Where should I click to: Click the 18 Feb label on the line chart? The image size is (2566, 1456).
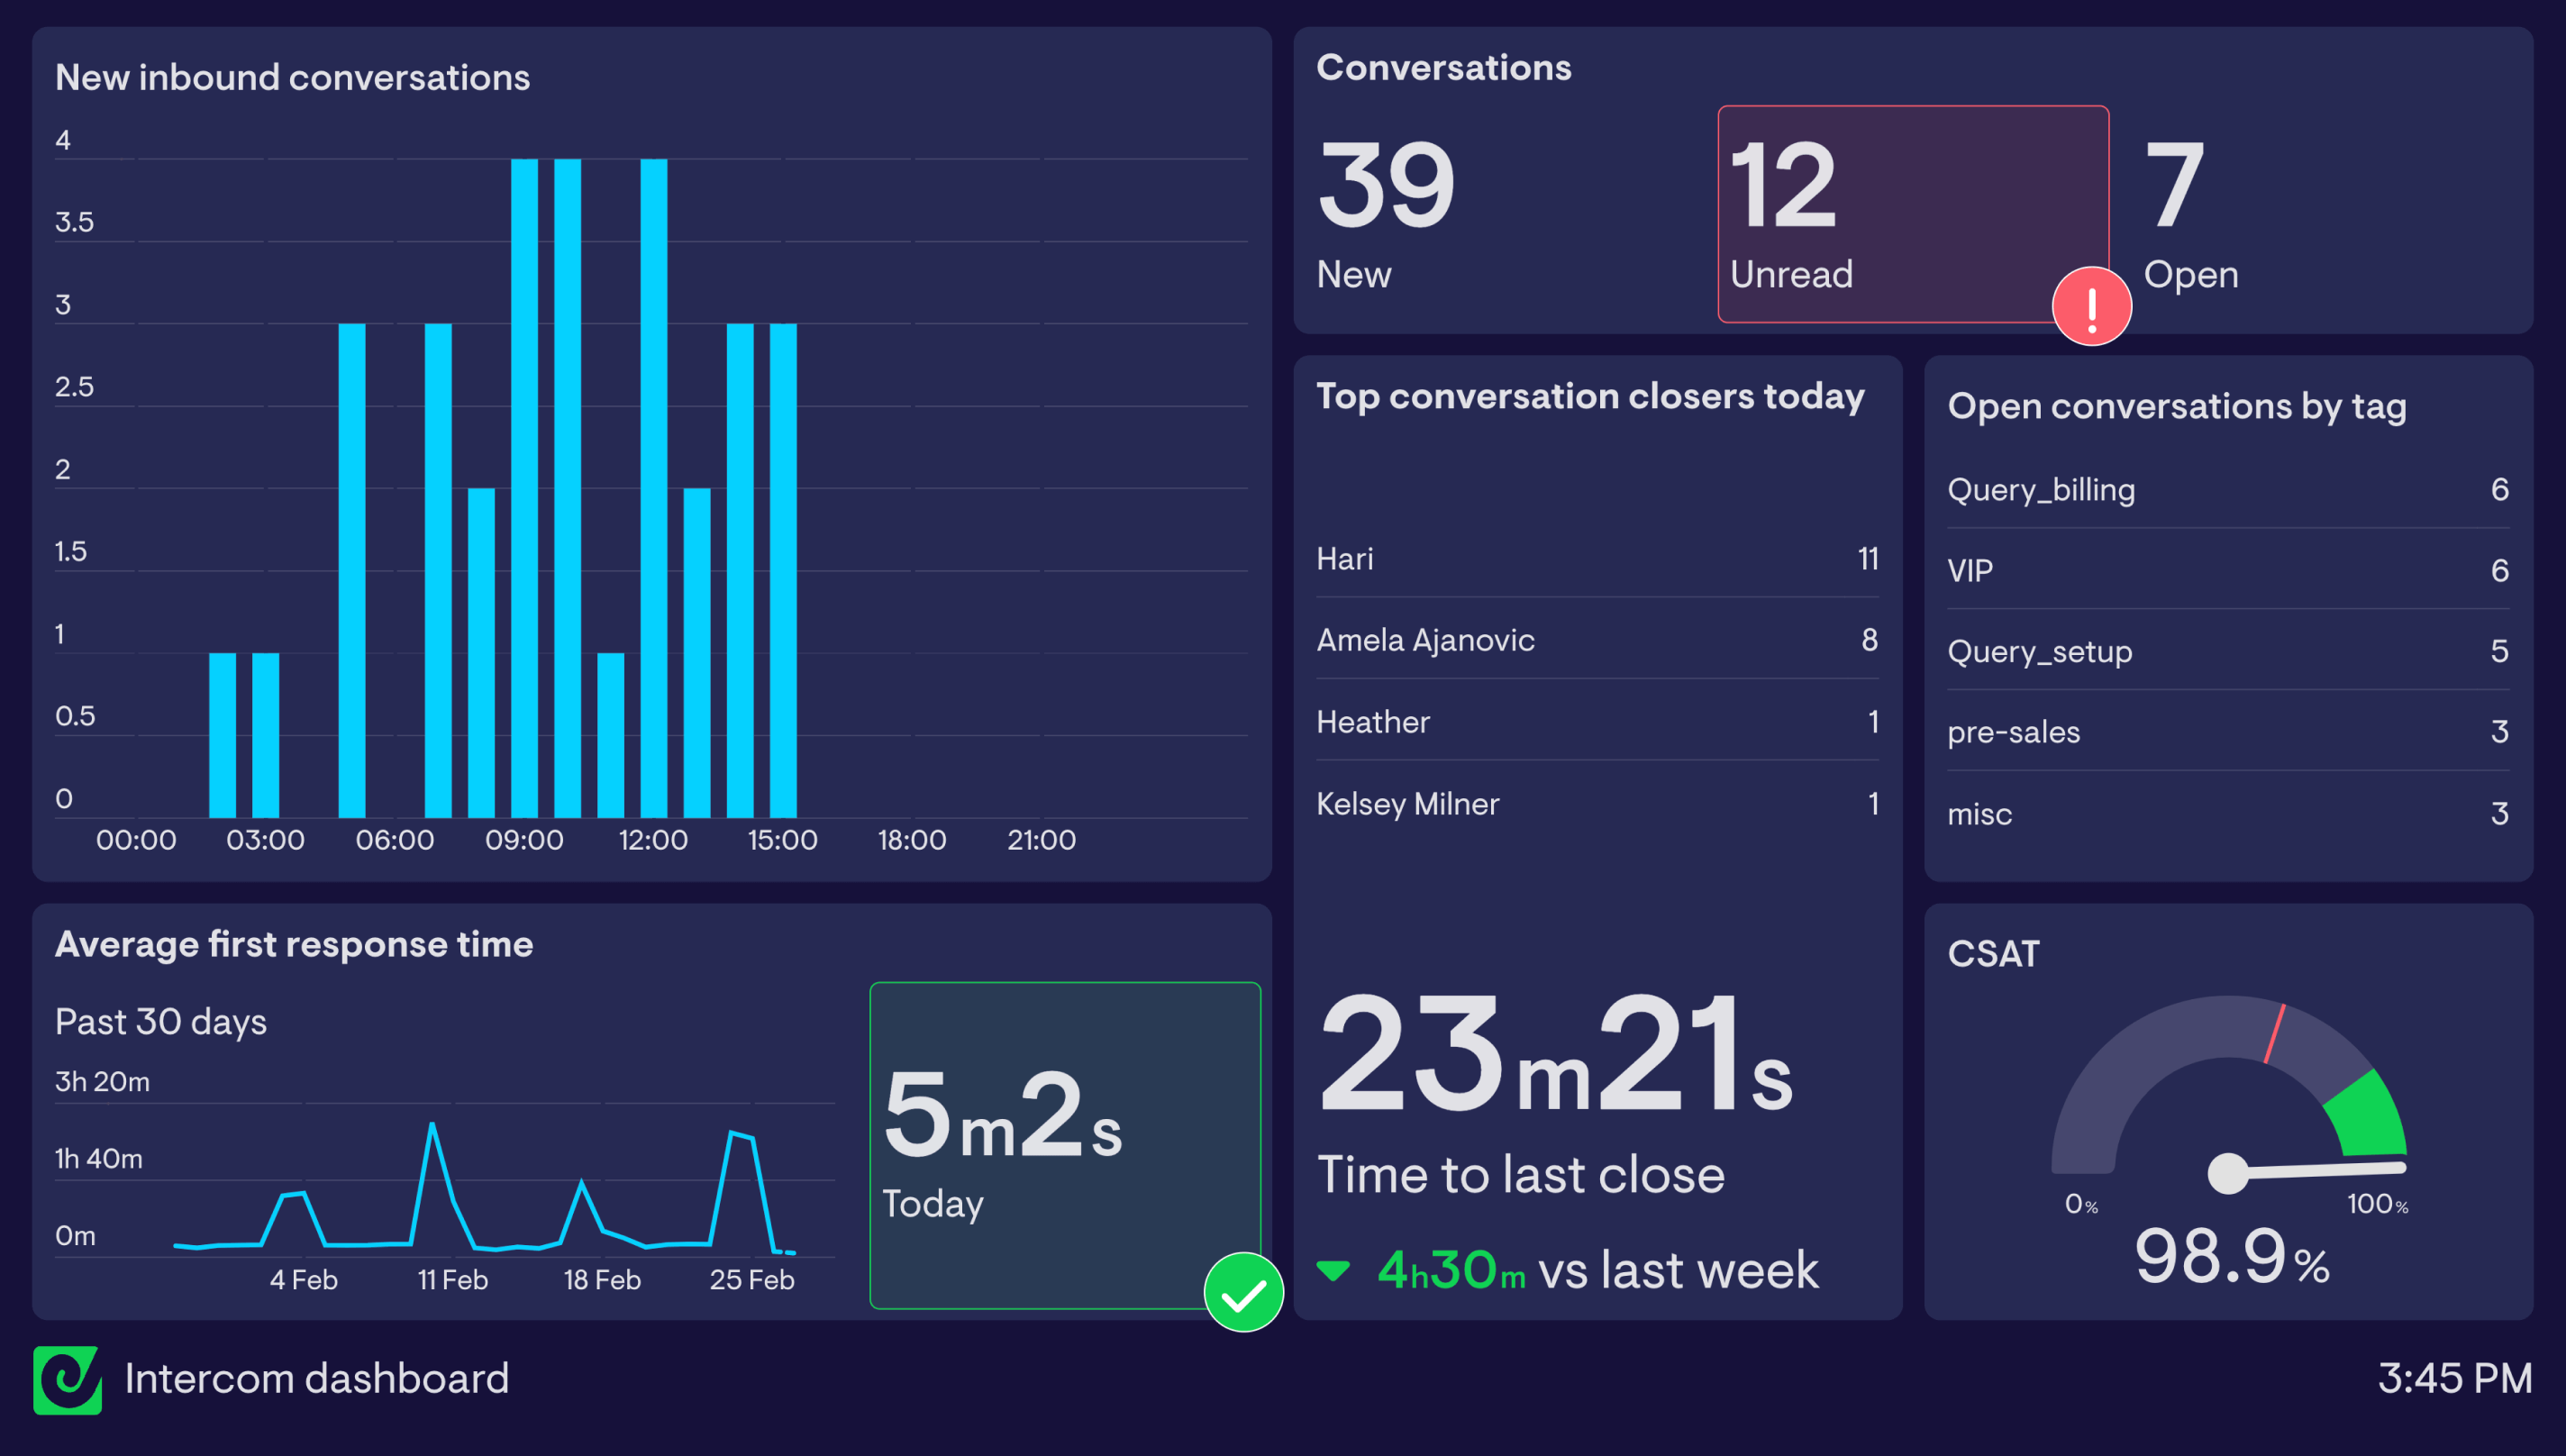pyautogui.click(x=601, y=1280)
